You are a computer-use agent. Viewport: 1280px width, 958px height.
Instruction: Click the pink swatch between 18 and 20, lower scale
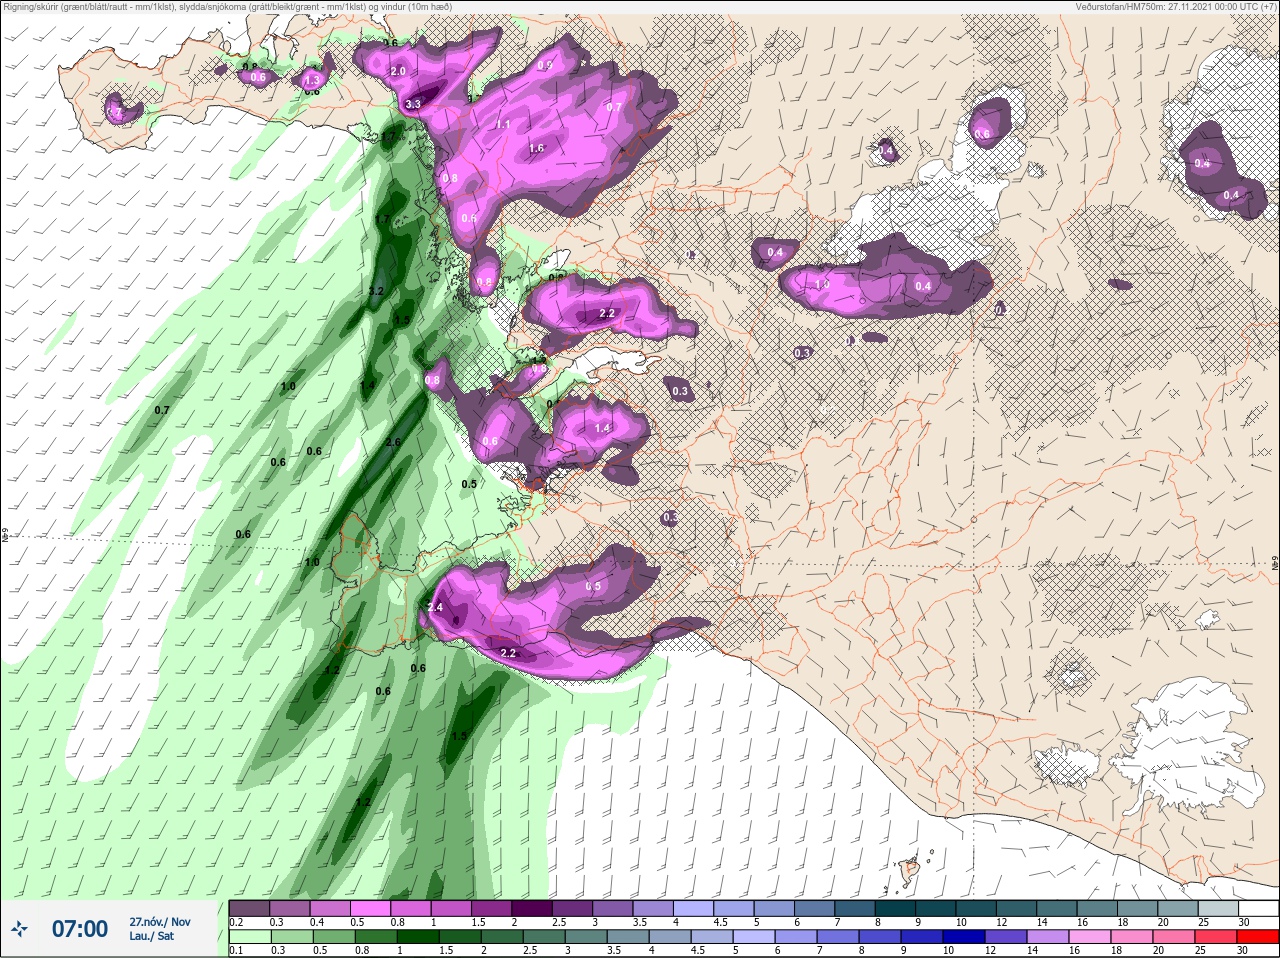click(x=1132, y=937)
